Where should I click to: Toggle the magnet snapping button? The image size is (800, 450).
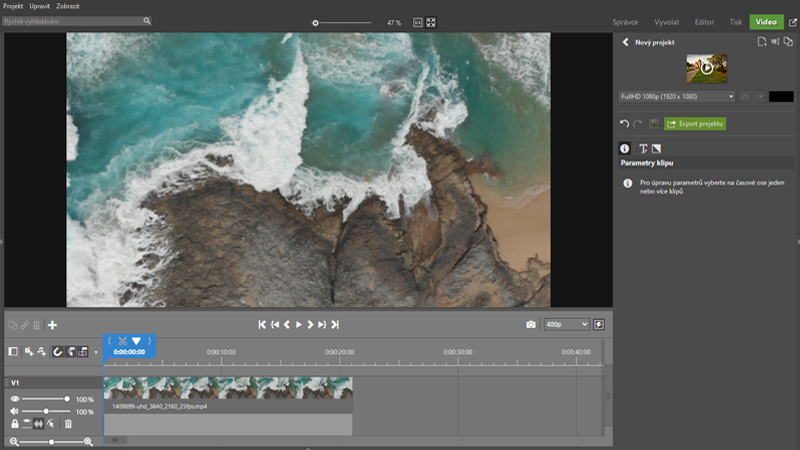pos(58,352)
